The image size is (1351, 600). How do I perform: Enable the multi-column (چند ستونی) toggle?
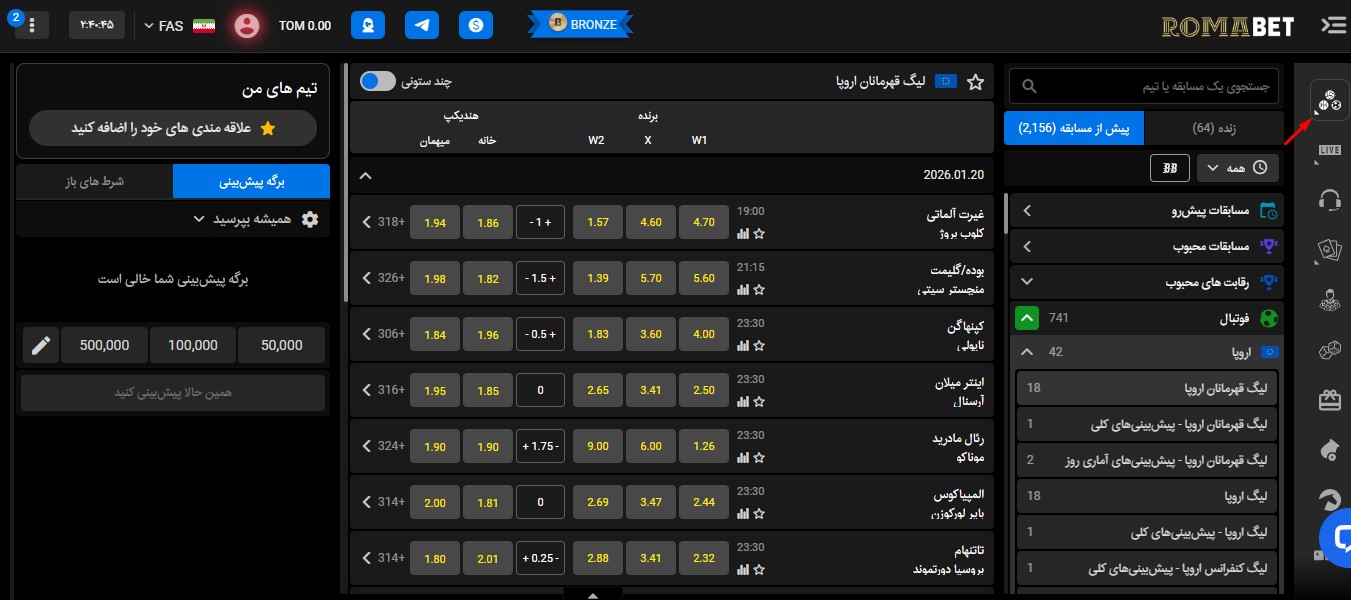pos(378,81)
